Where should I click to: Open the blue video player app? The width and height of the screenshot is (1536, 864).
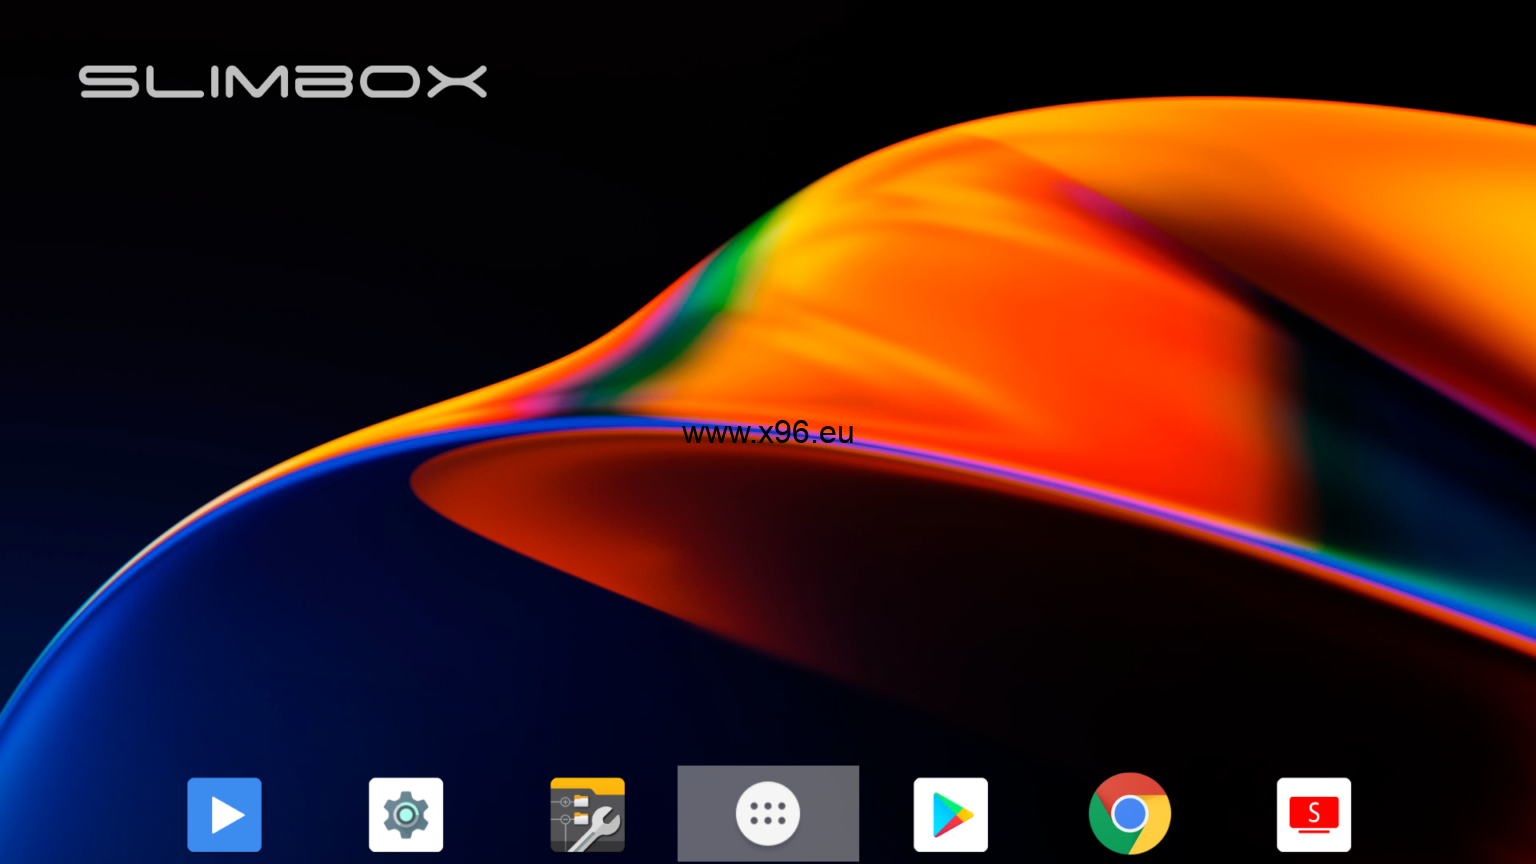(224, 815)
